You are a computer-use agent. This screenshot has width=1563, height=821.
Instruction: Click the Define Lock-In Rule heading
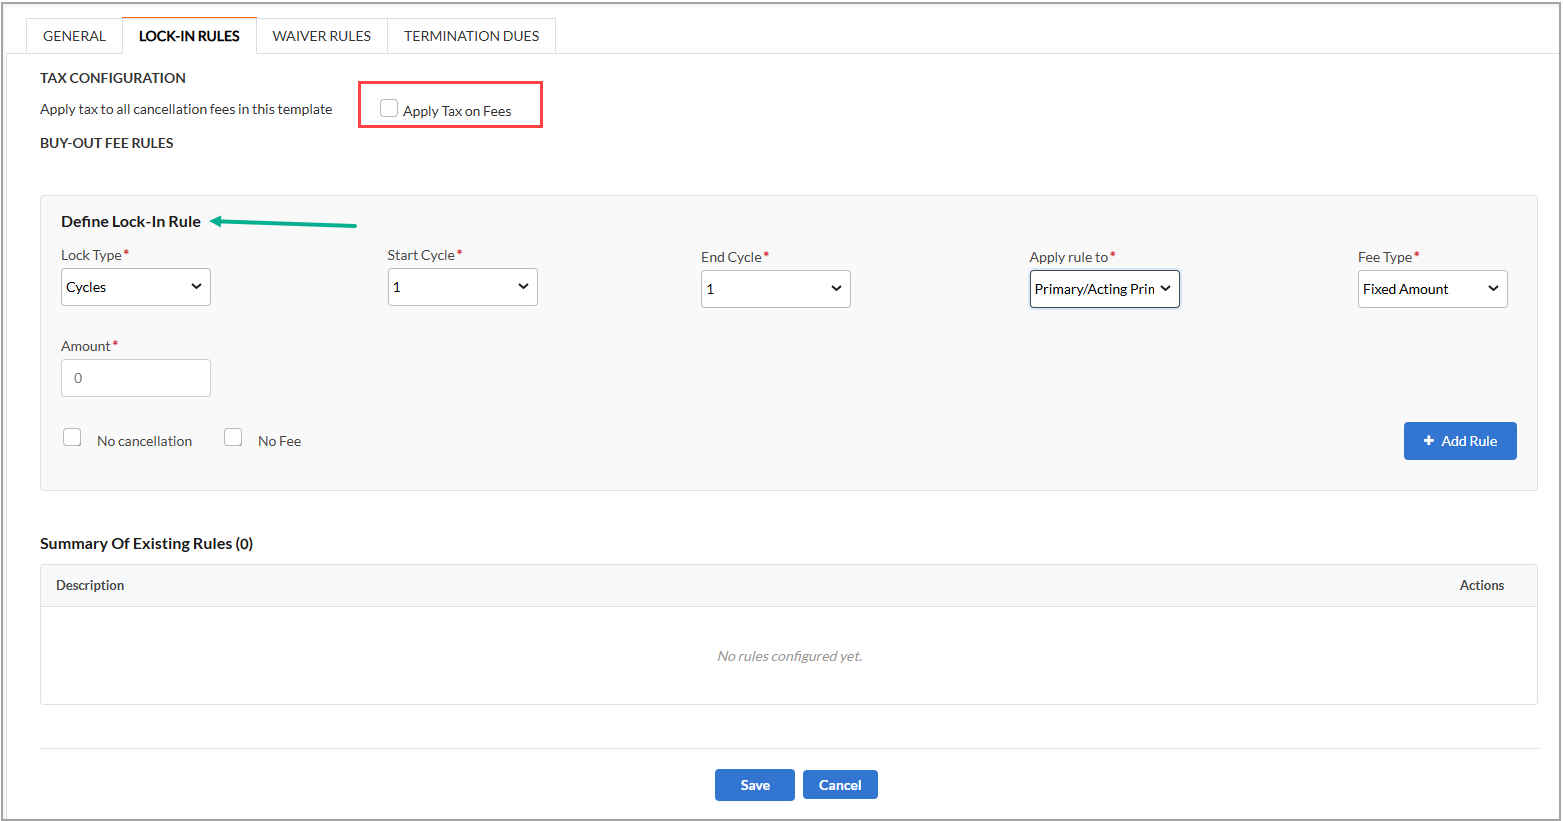tap(131, 222)
